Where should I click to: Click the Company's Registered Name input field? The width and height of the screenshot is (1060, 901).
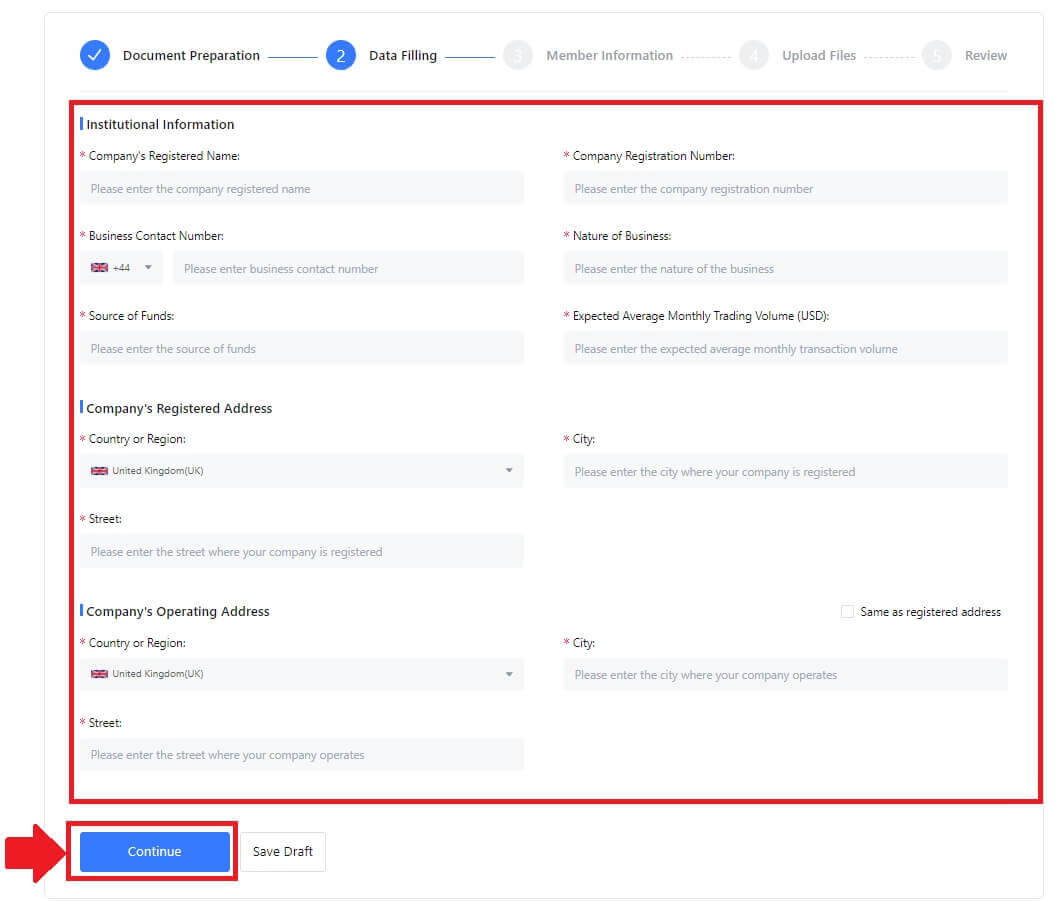pos(305,187)
